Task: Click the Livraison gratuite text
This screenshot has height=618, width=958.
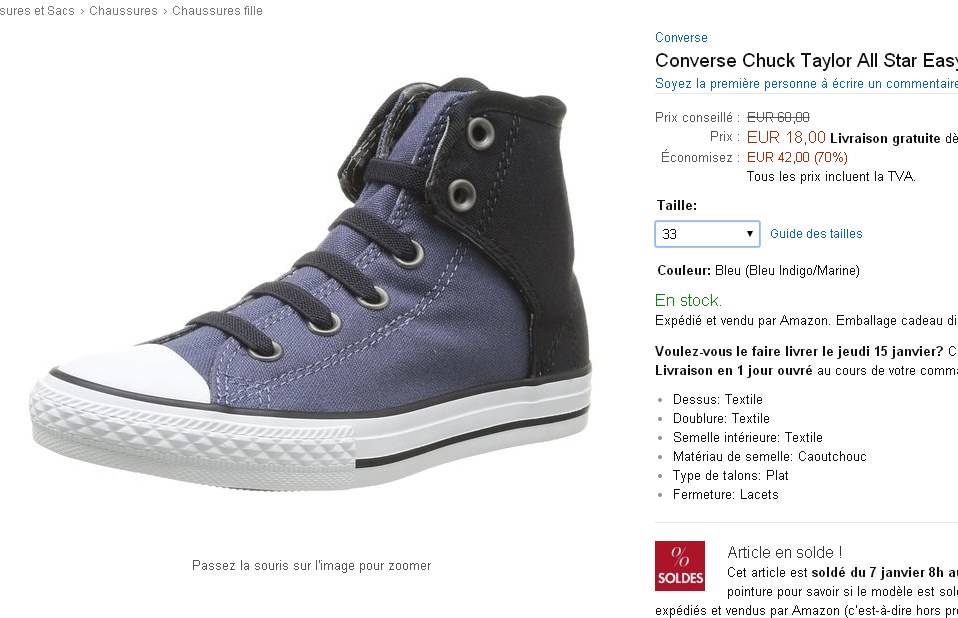Action: pos(885,138)
